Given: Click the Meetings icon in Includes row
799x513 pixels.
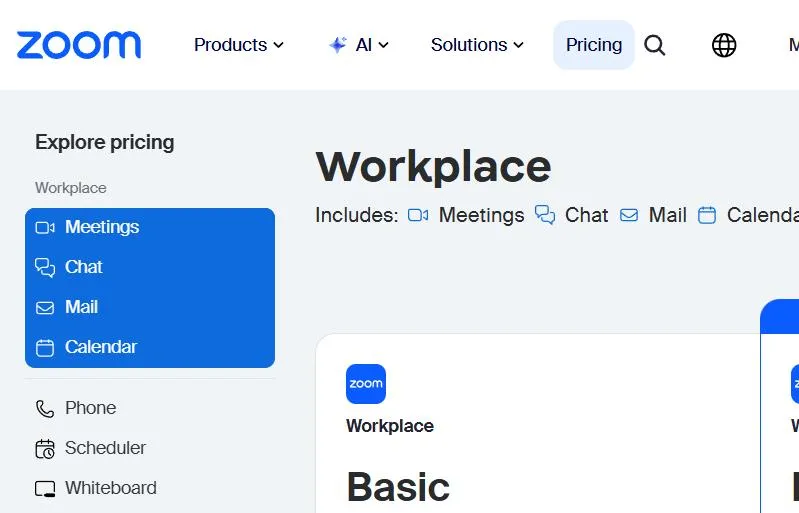Looking at the screenshot, I should [x=418, y=215].
